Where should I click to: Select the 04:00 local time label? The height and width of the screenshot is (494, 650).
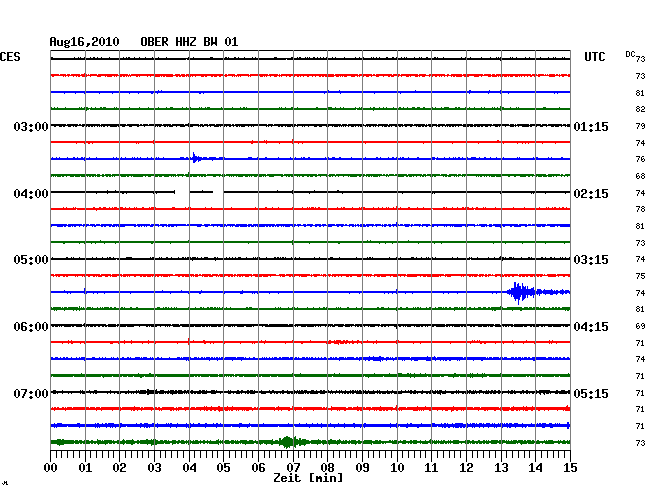pos(31,194)
